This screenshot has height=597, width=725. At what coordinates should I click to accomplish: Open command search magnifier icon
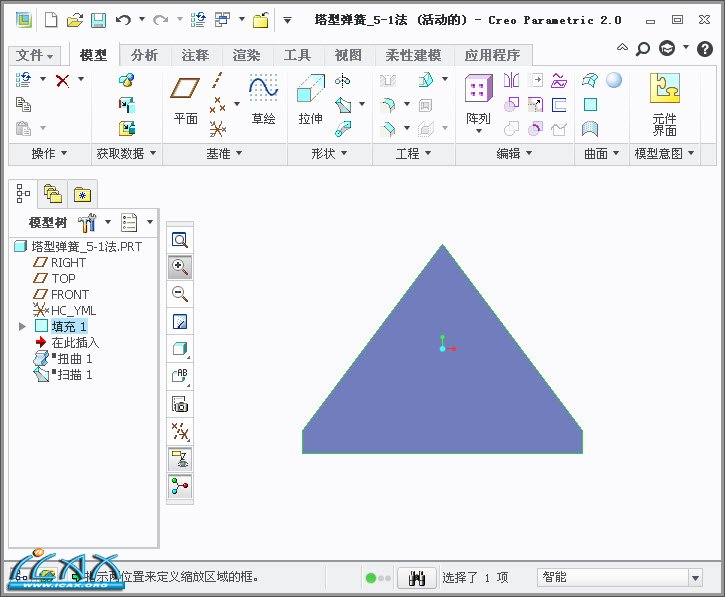[643, 49]
